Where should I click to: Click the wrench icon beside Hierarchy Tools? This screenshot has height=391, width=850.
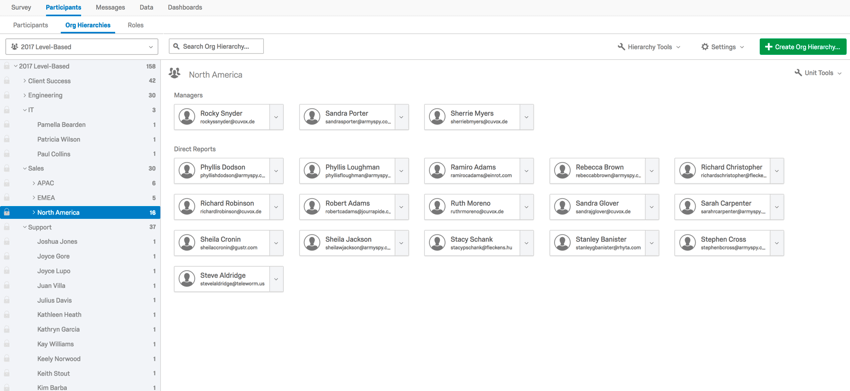pos(621,47)
